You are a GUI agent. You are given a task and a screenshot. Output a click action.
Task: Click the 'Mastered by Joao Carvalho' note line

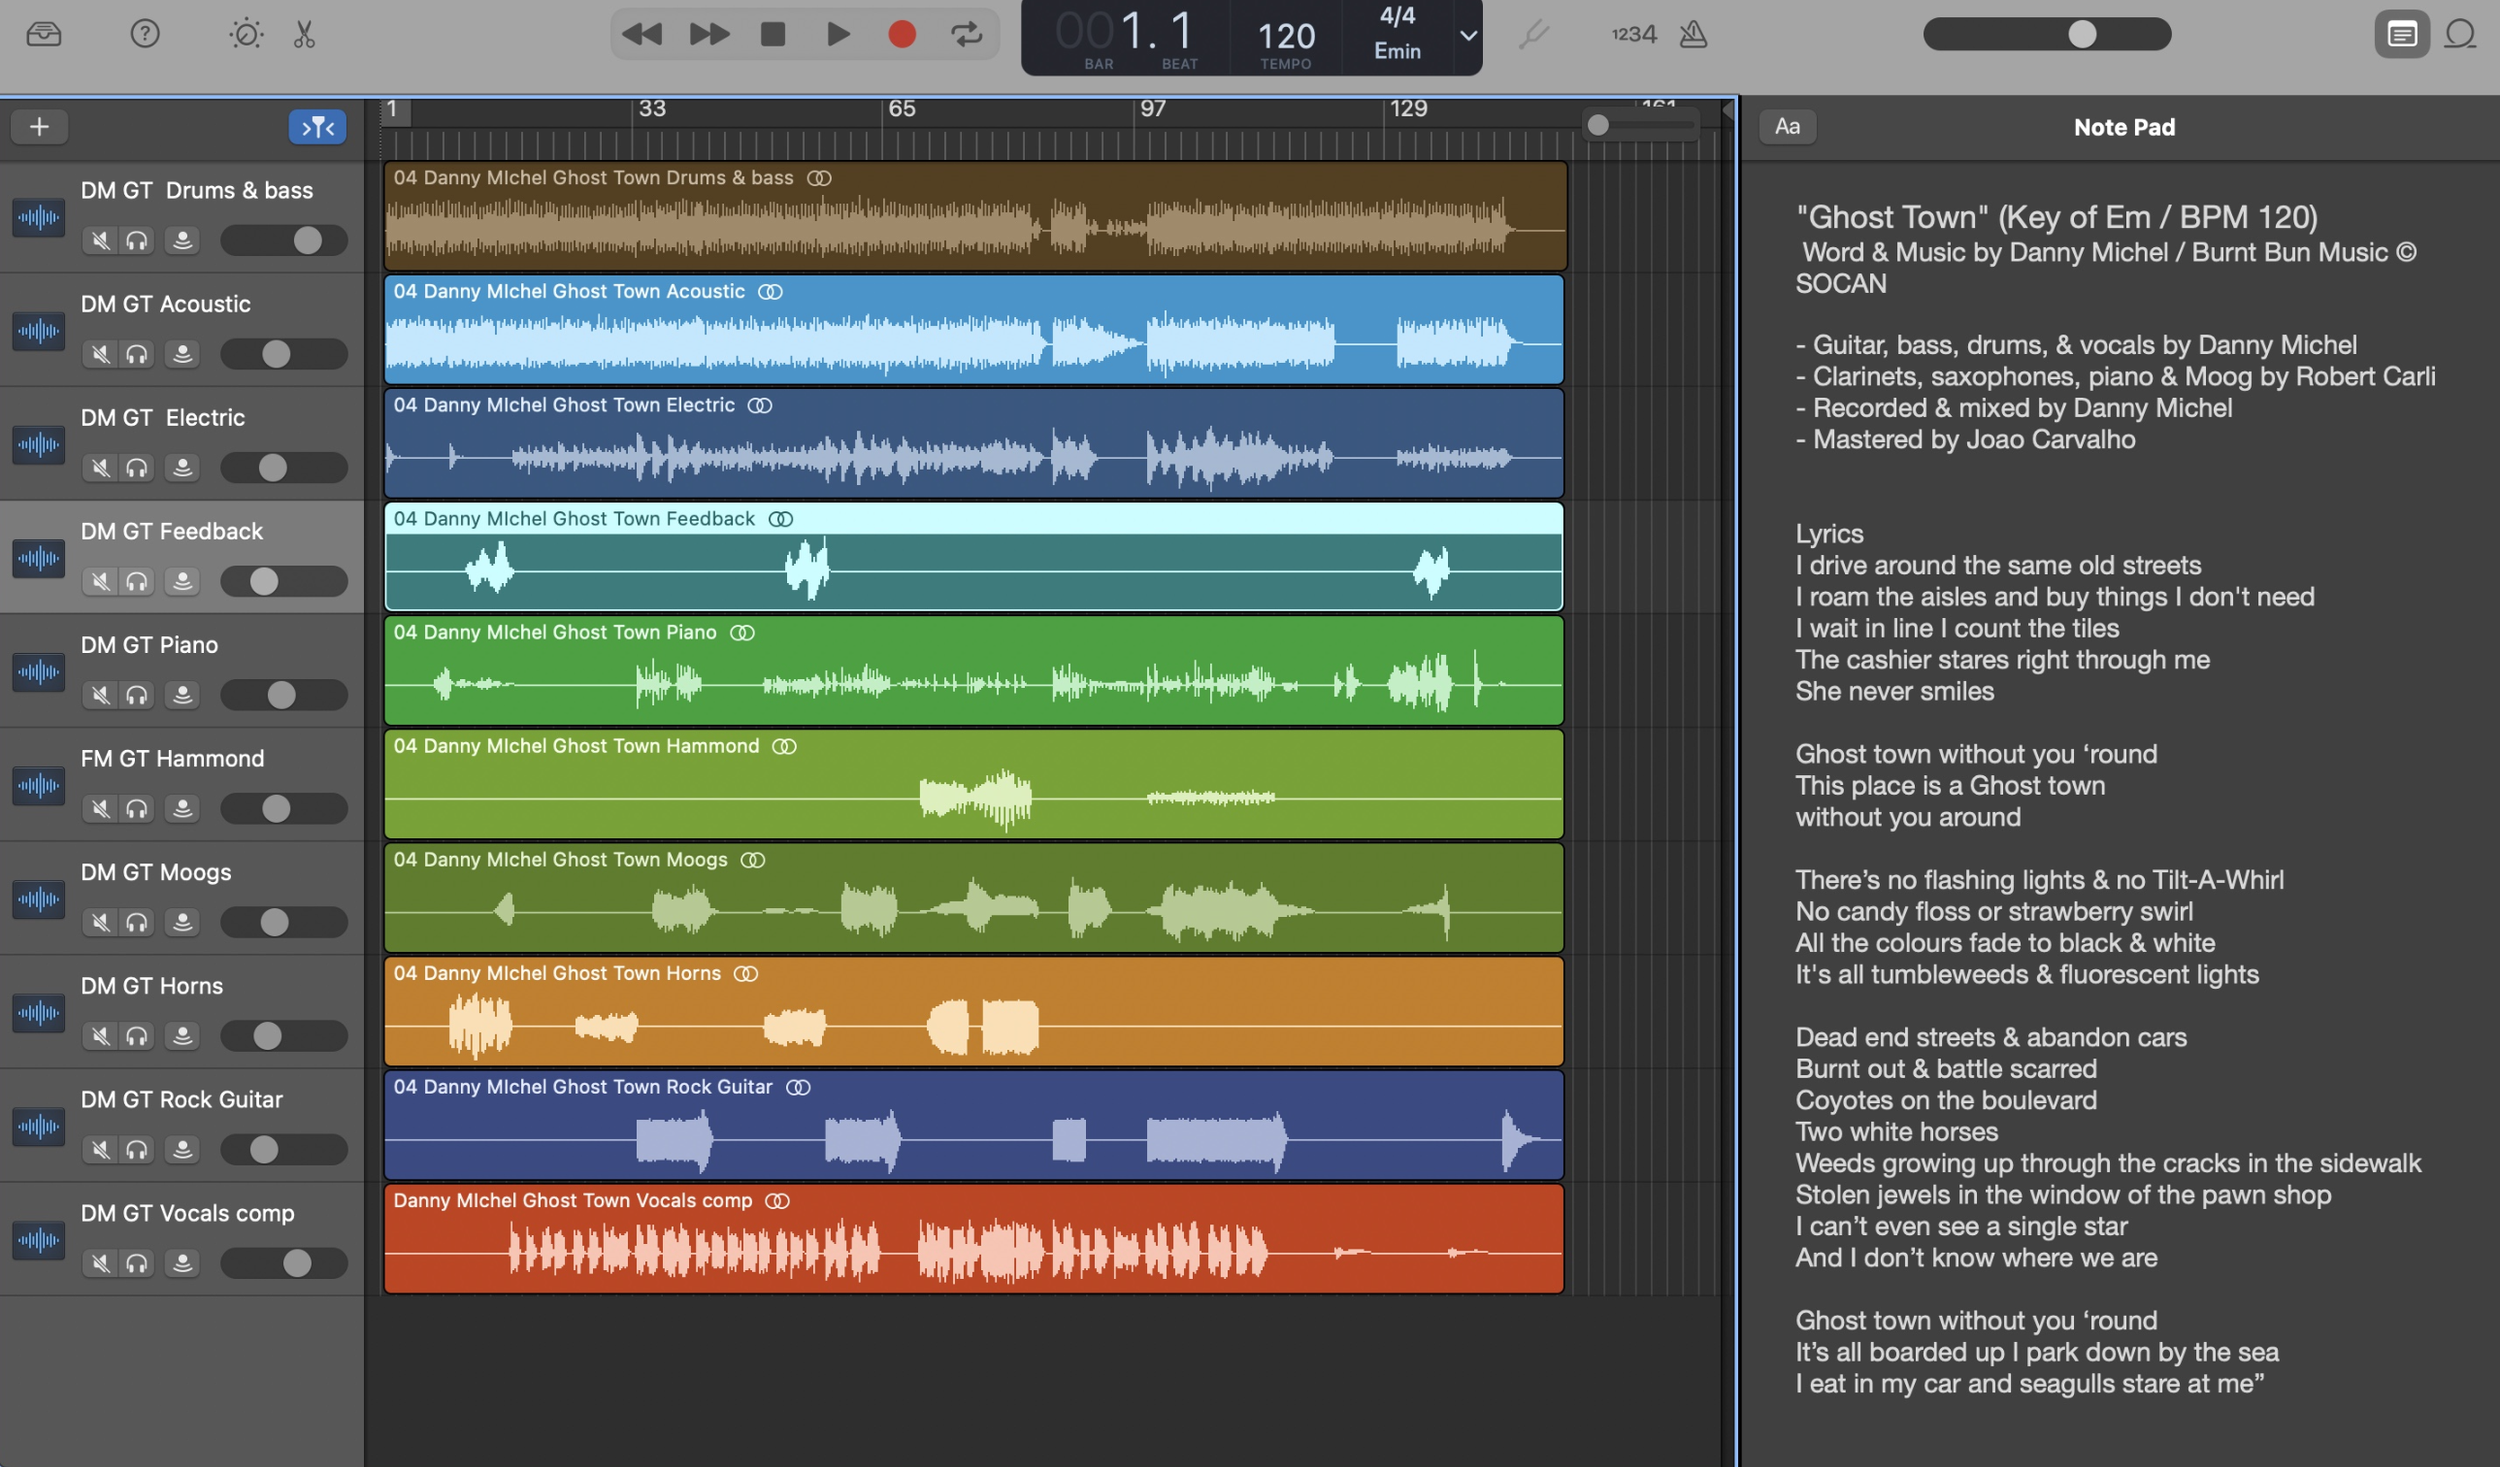(x=1965, y=439)
